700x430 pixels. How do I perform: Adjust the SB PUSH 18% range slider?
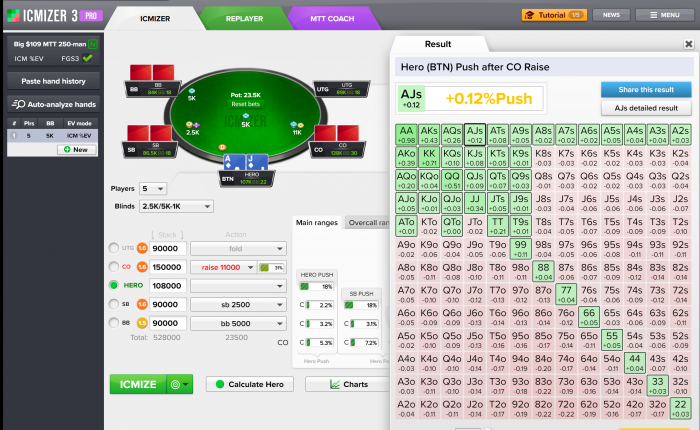tap(361, 305)
